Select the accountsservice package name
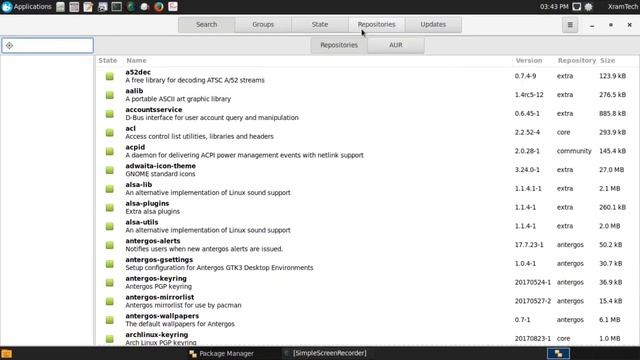640x360 pixels. pos(154,110)
